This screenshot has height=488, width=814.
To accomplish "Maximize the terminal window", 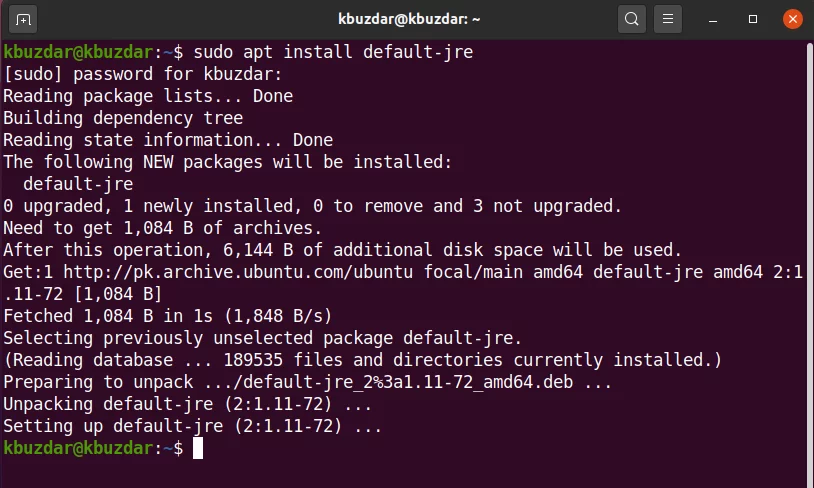I will coord(753,19).
